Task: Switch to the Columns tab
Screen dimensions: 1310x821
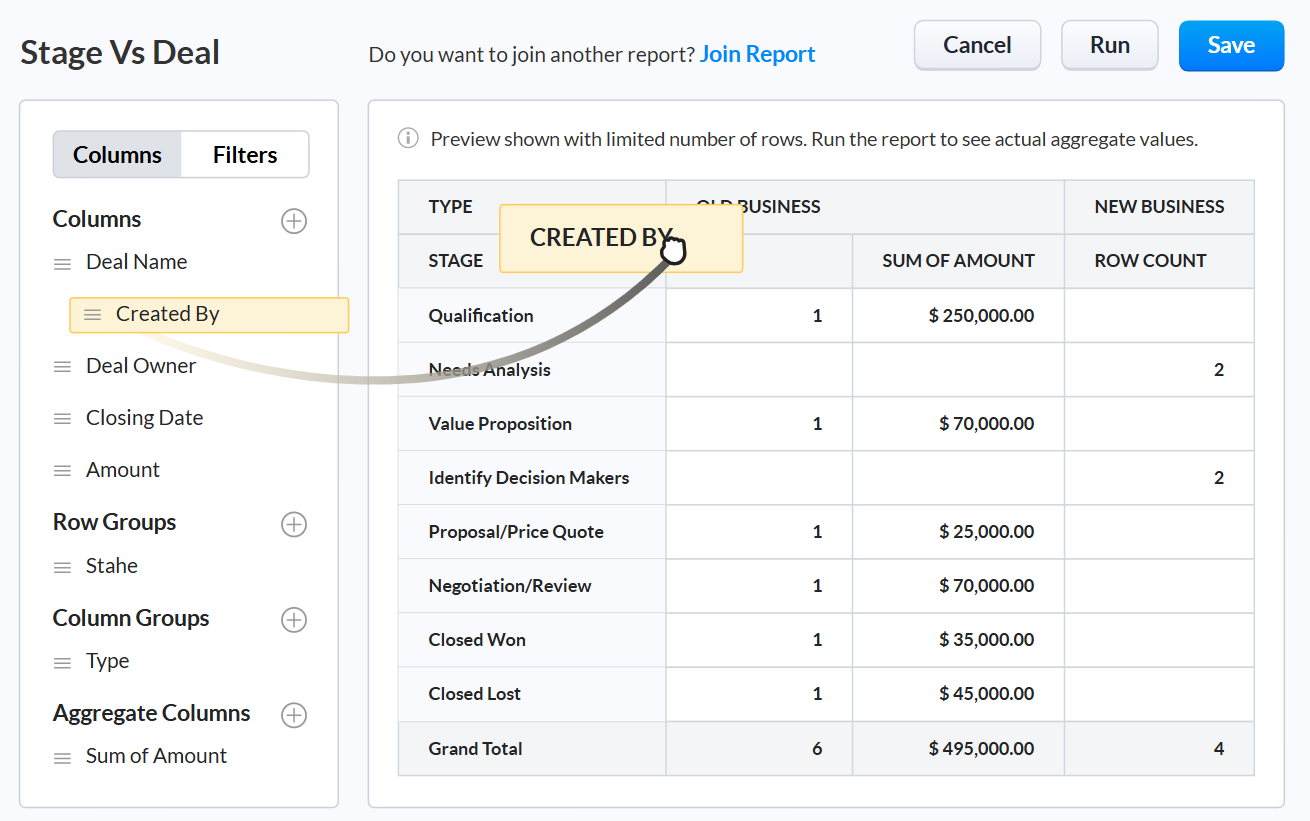Action: 117,154
